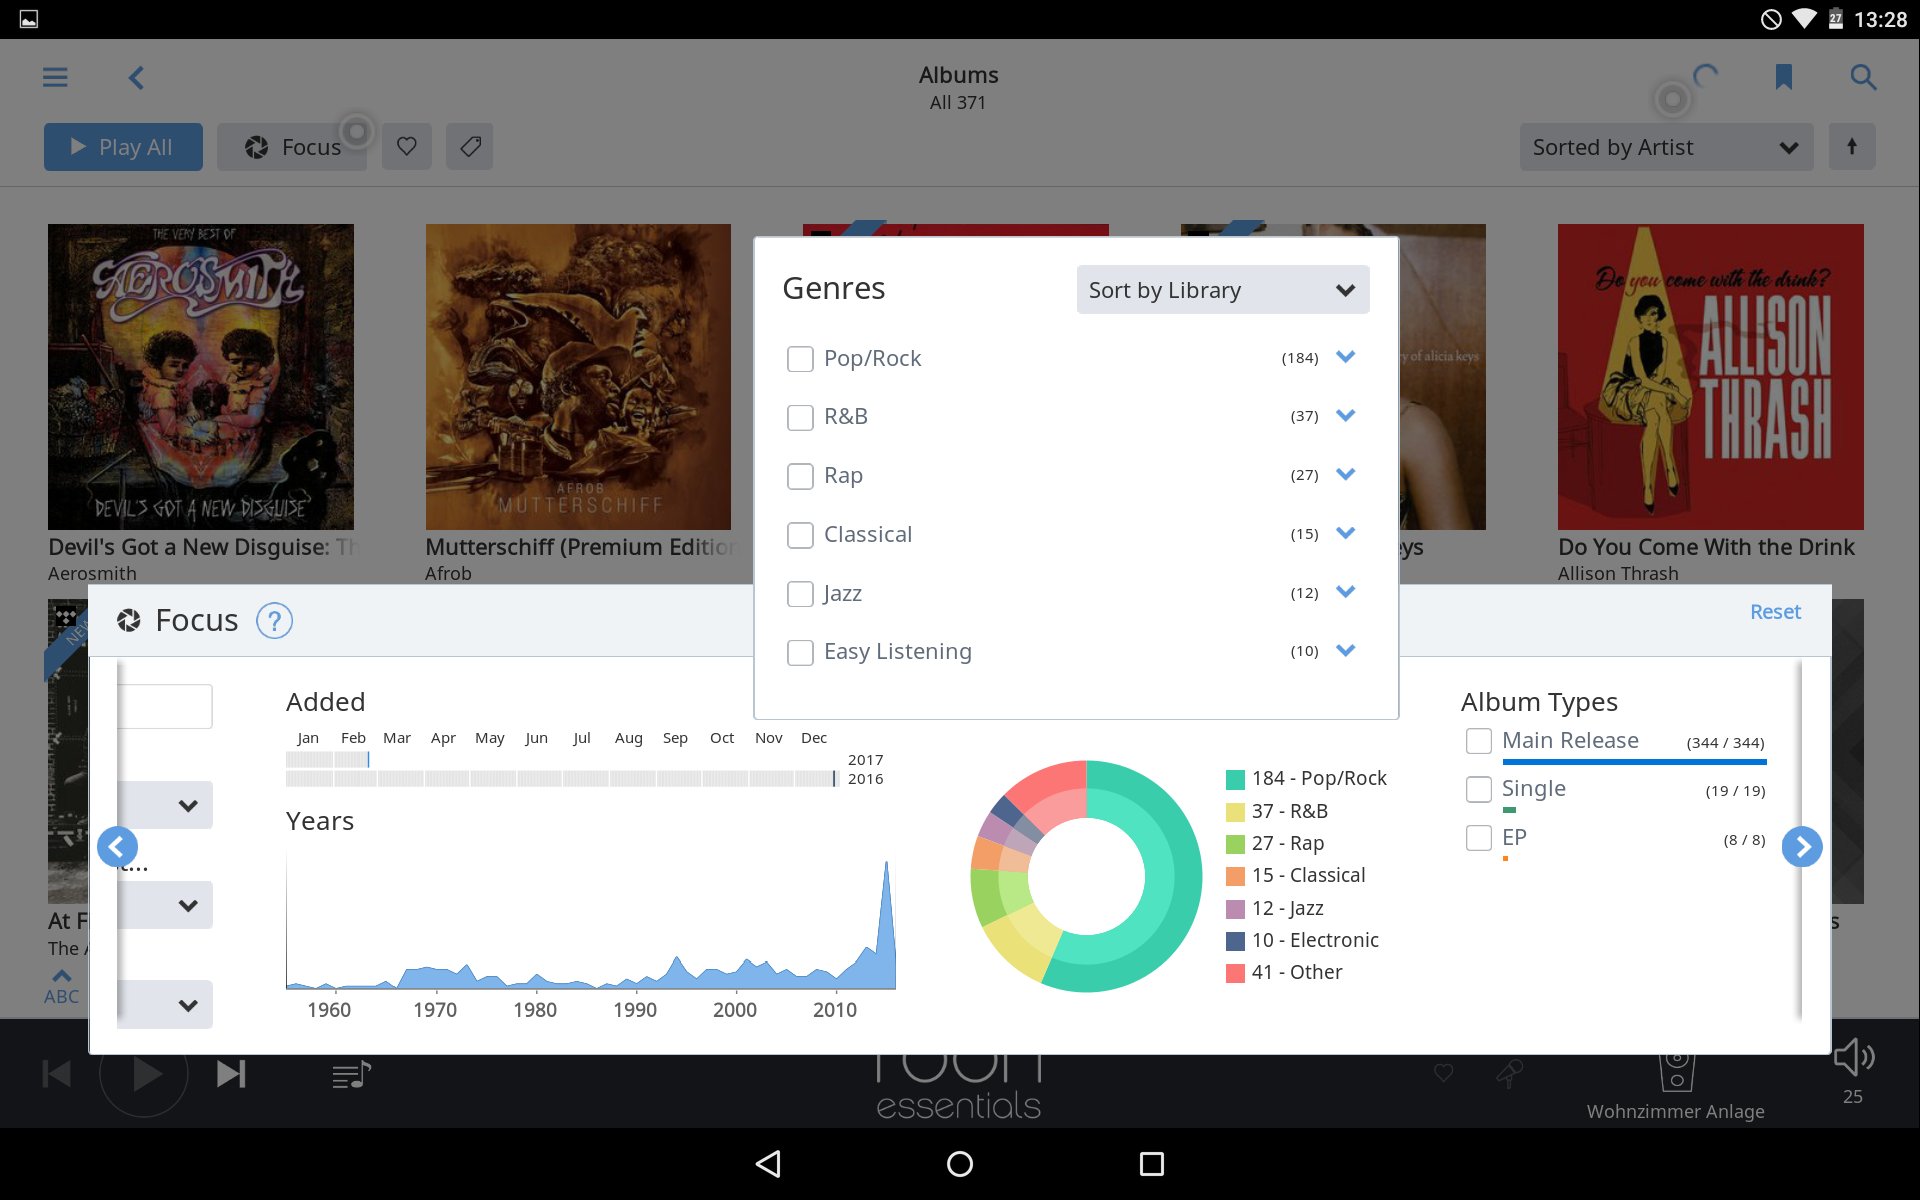Click 27 - Rap legend entry
The image size is (1920, 1200).
pos(1275,843)
